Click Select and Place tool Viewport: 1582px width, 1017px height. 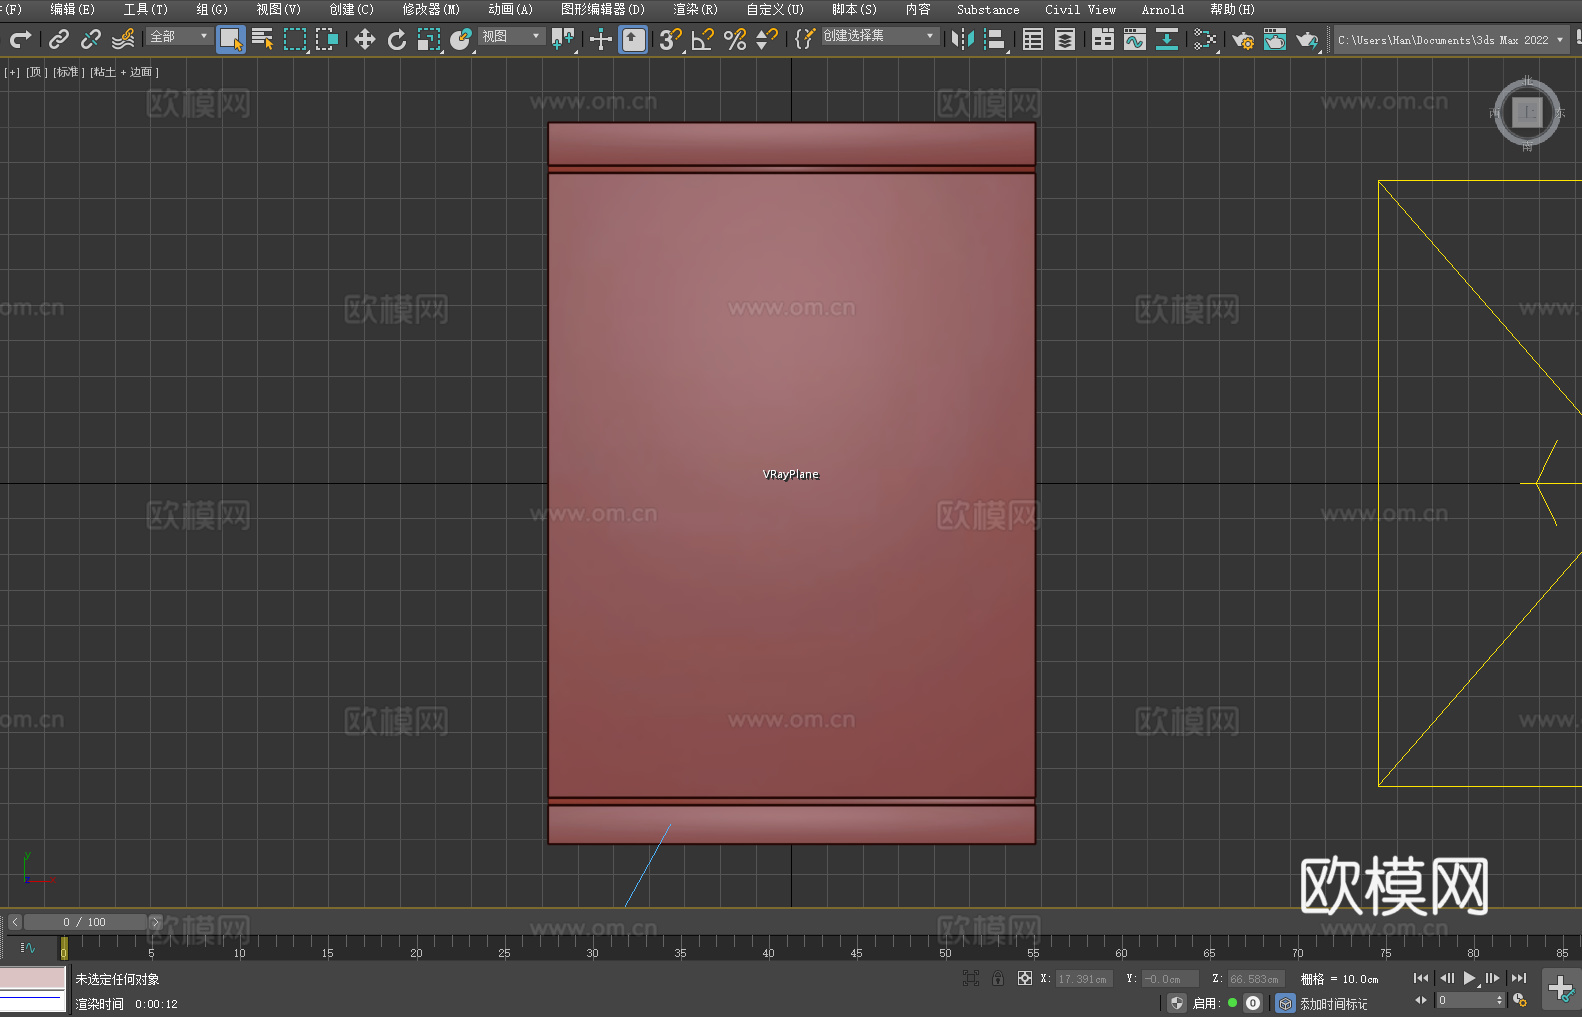click(461, 39)
